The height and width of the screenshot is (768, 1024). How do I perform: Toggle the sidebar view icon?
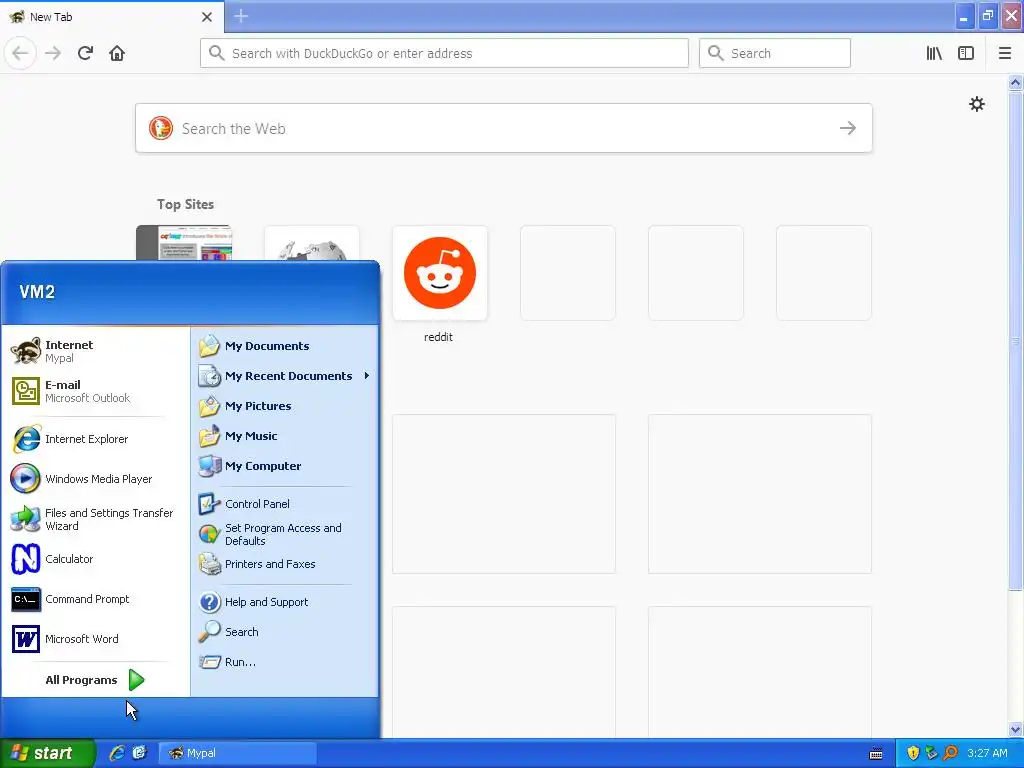coord(966,54)
